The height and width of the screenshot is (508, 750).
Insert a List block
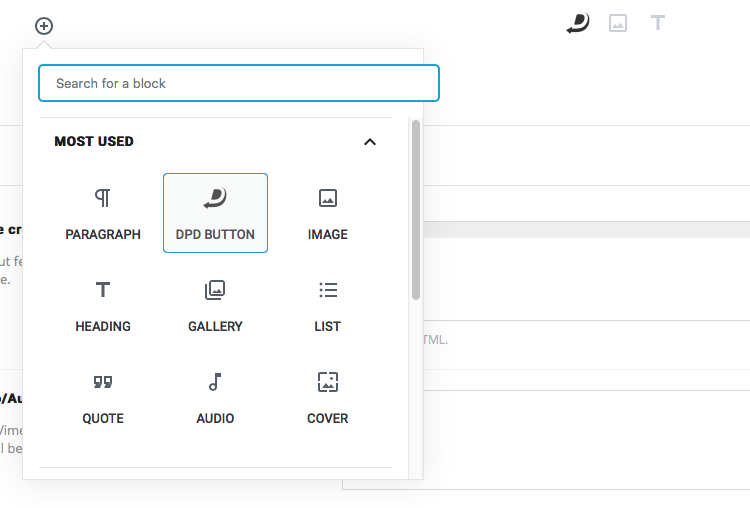pos(328,305)
